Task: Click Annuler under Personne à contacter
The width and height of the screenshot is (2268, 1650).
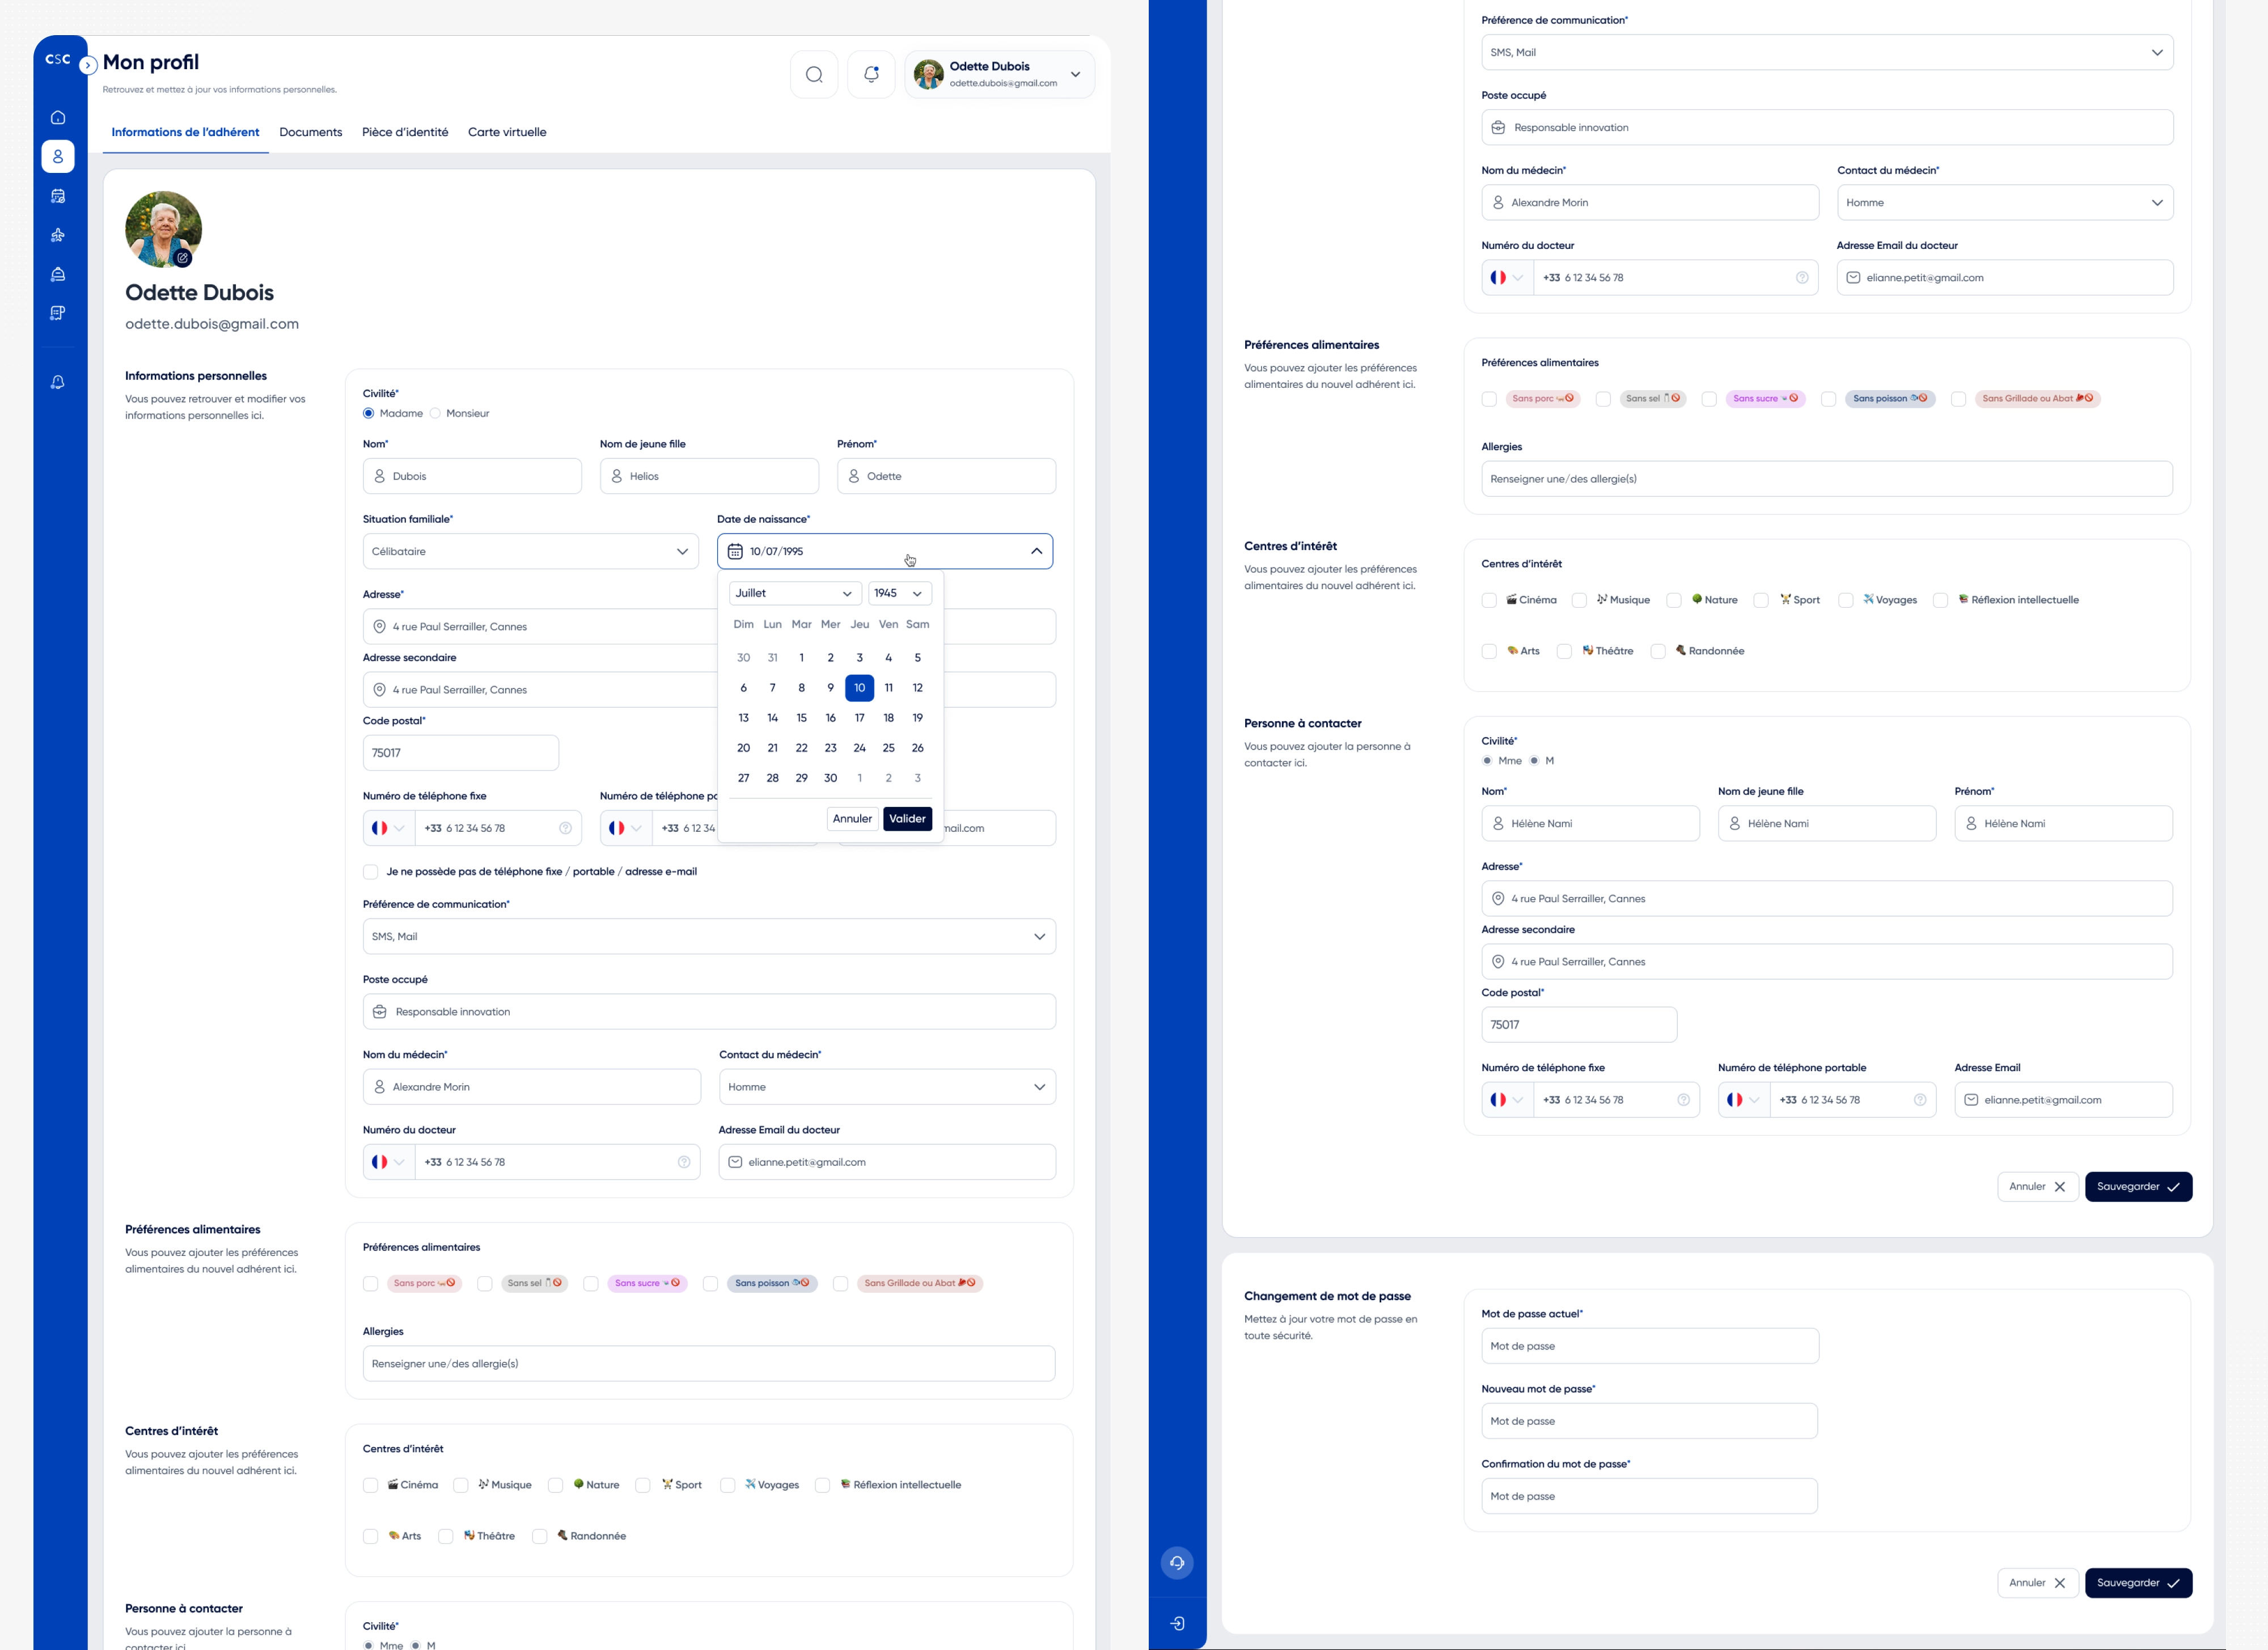Action: [x=2038, y=1187]
